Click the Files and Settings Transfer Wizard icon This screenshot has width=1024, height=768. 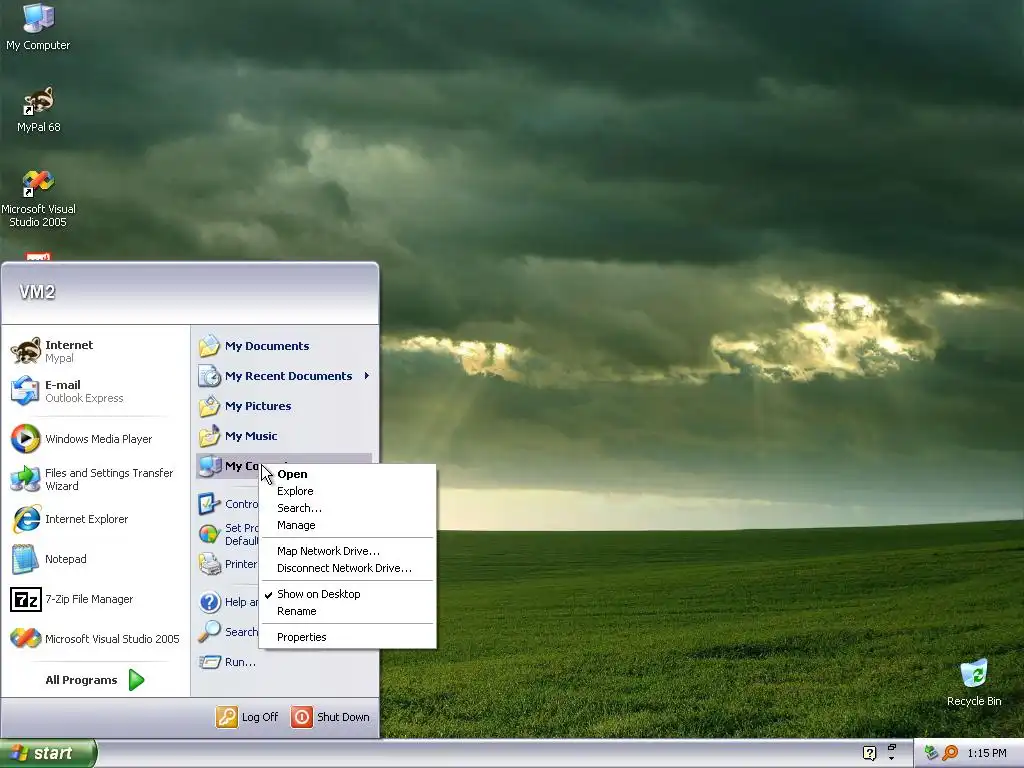(x=25, y=479)
